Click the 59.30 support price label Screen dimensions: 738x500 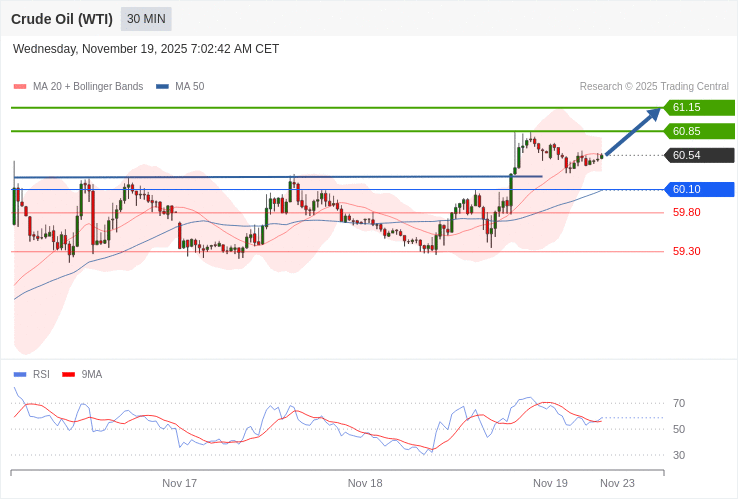click(686, 252)
